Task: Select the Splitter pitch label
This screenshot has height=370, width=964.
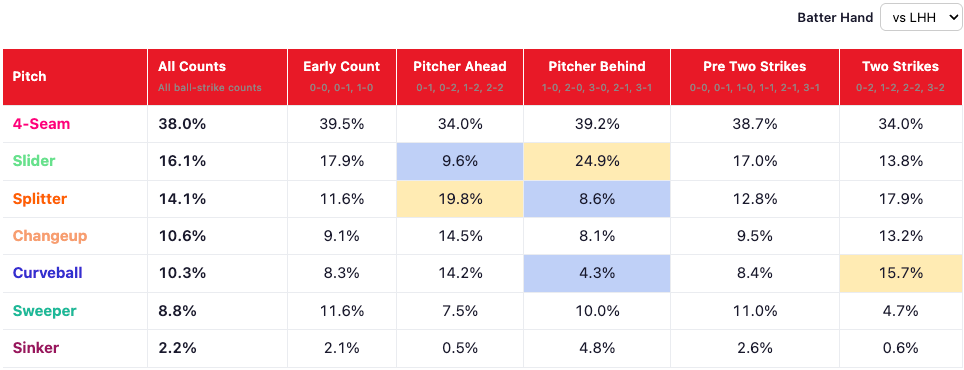Action: tap(40, 199)
